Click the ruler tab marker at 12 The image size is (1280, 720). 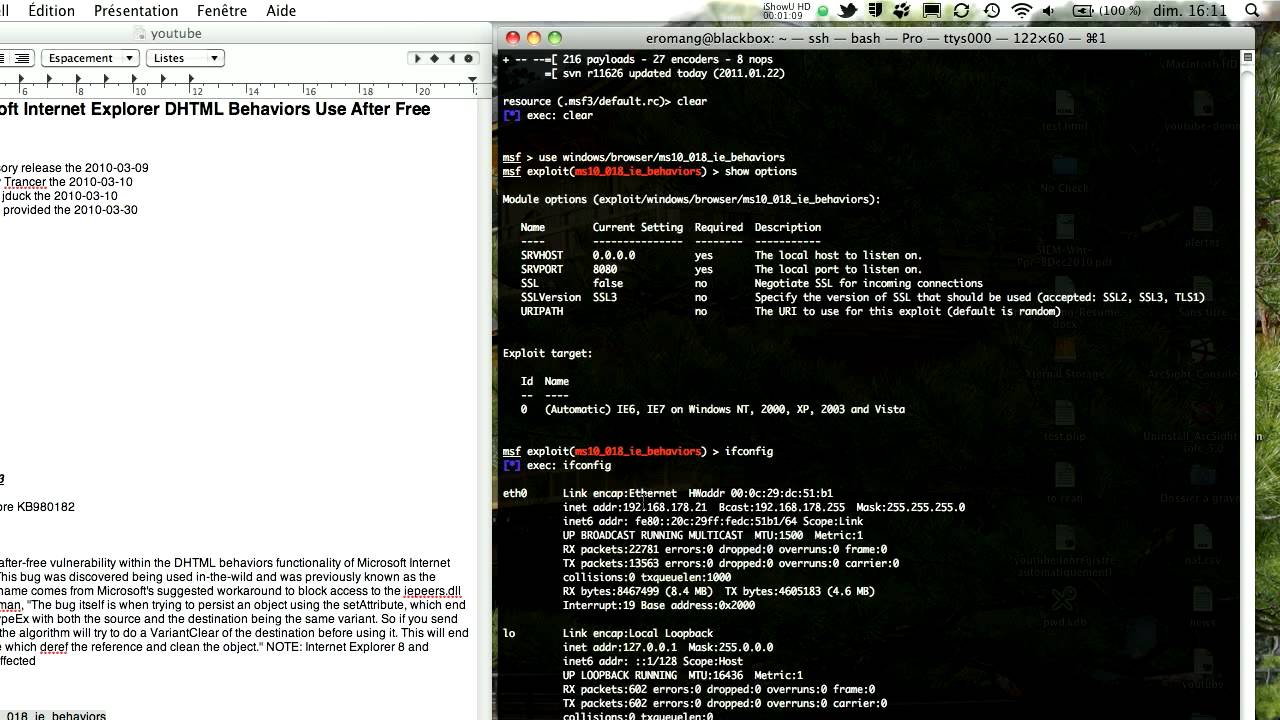[192, 79]
